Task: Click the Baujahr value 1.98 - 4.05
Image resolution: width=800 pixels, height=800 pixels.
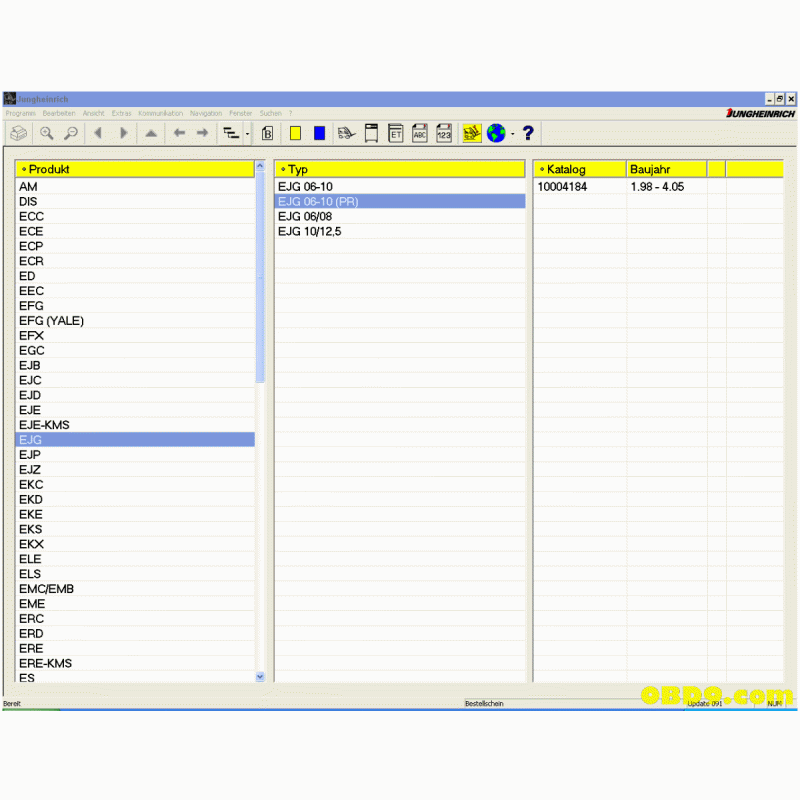Action: [x=657, y=187]
